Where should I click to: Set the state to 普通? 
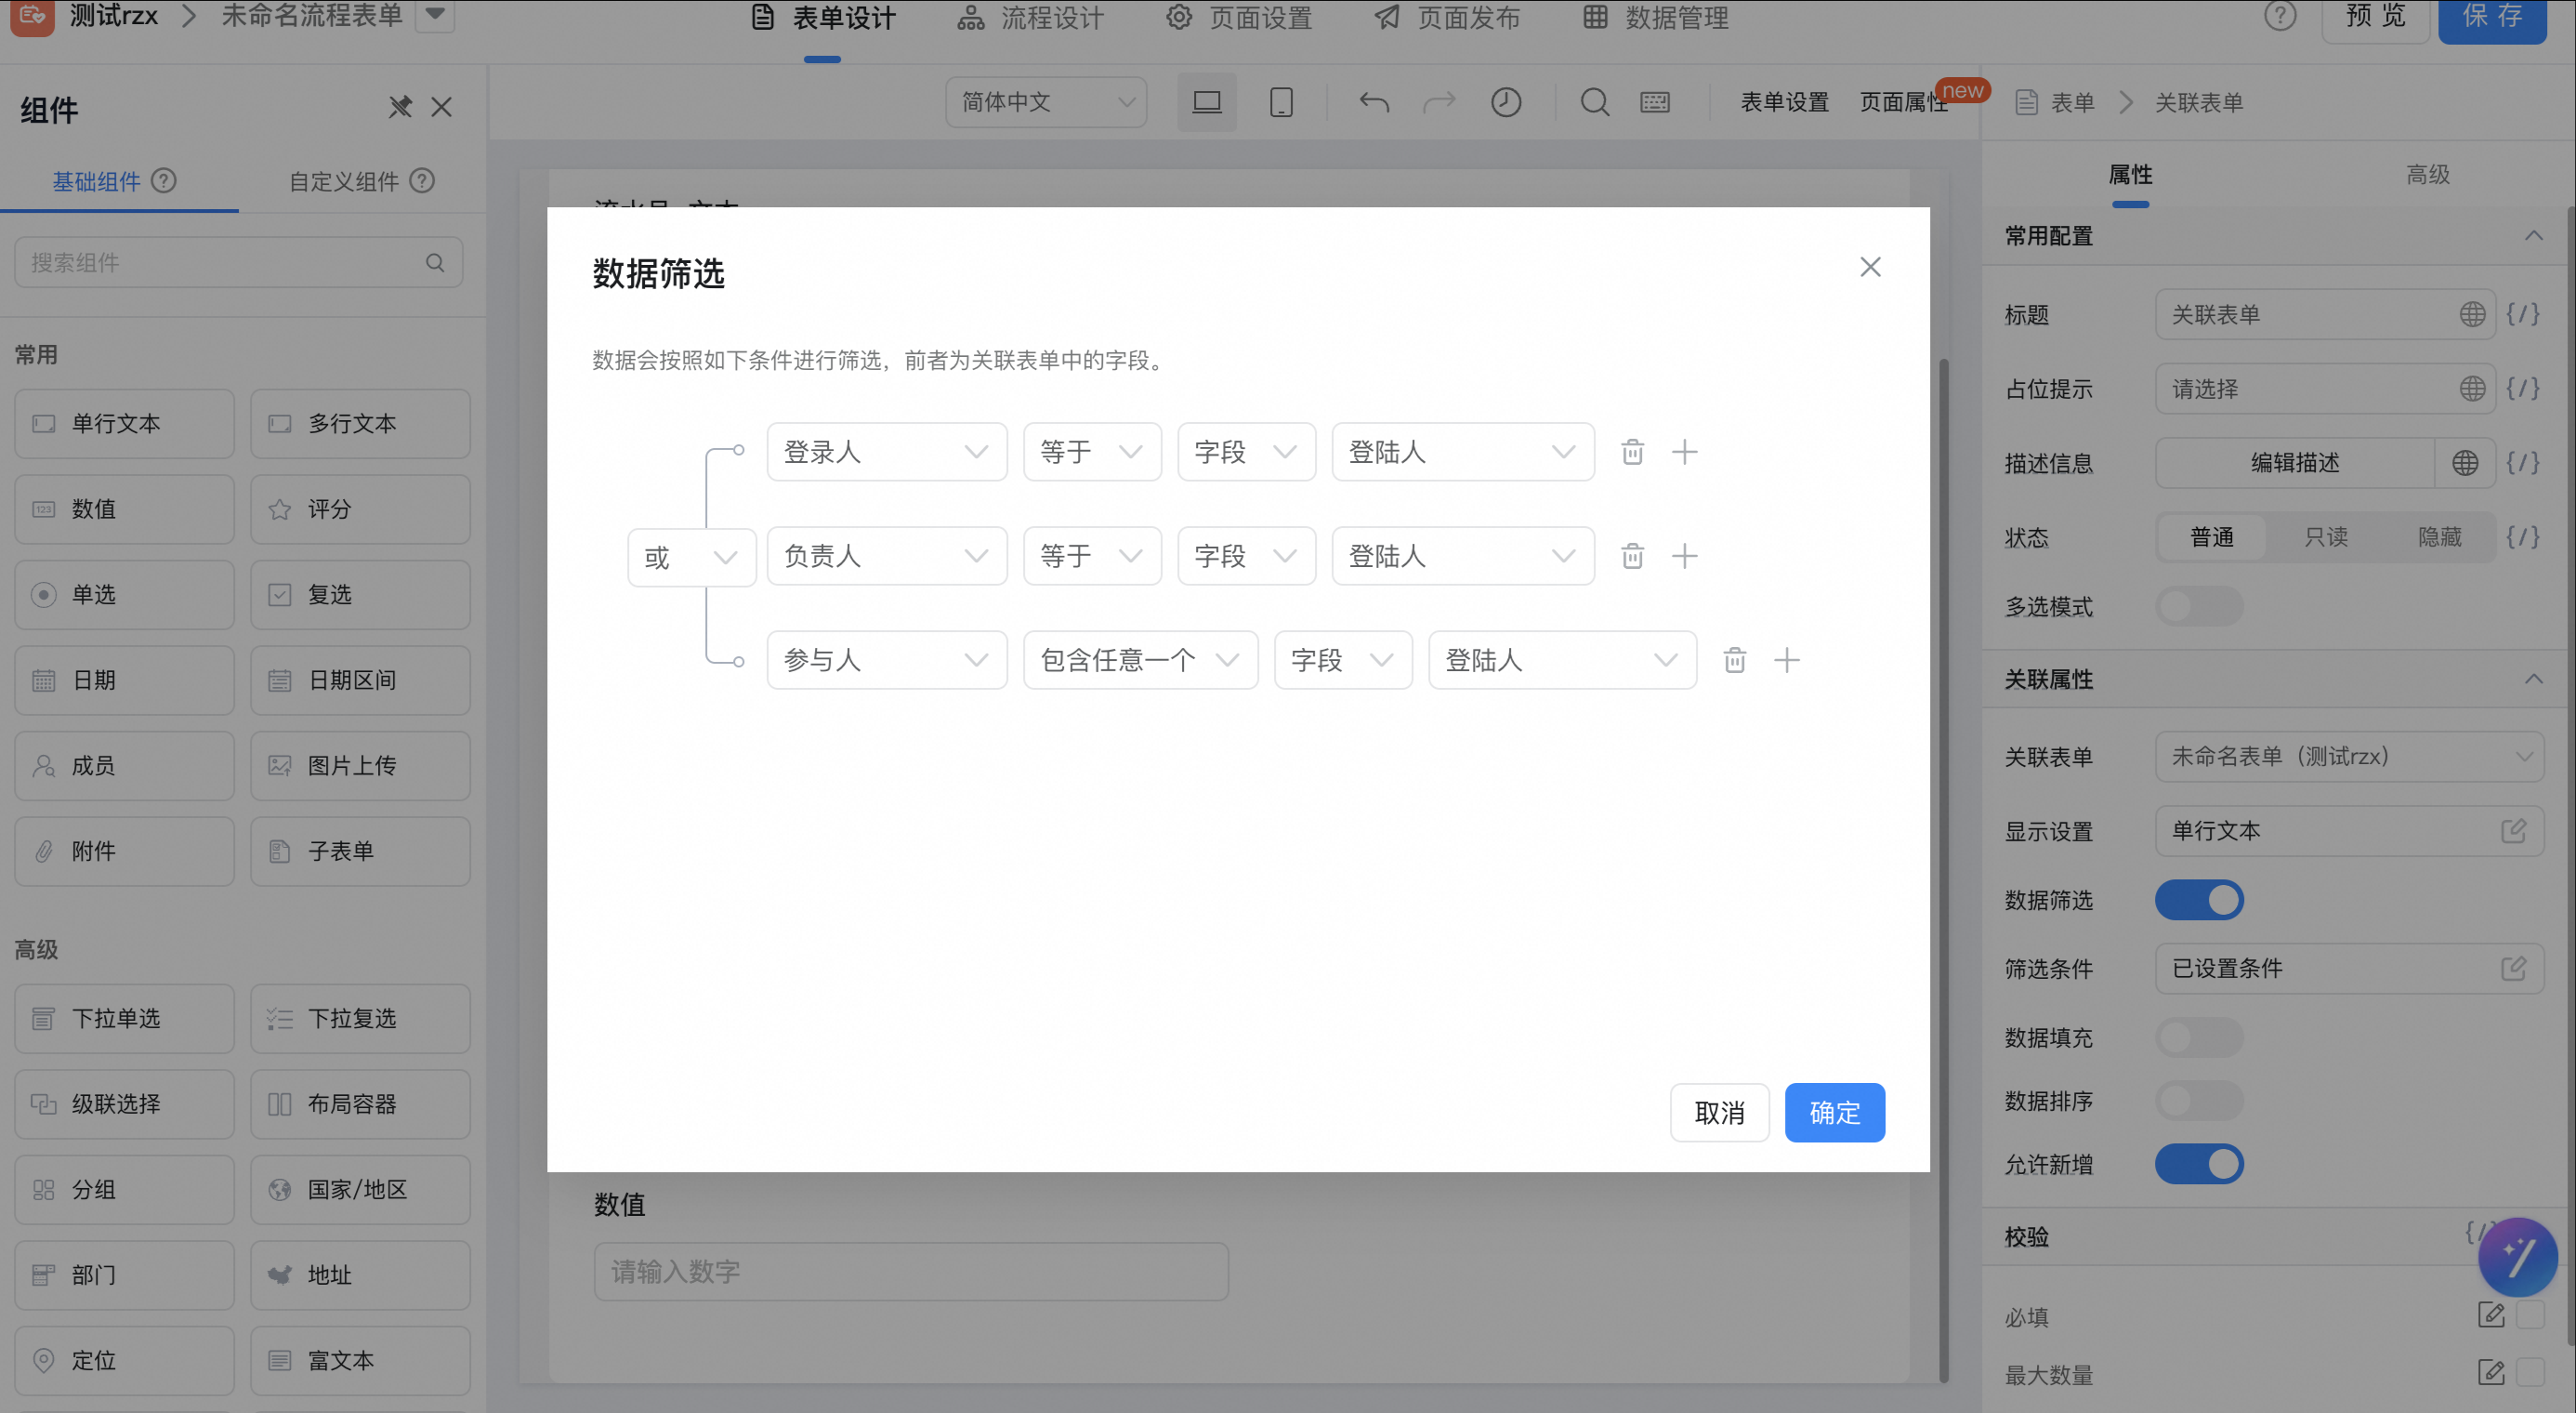[2212, 537]
